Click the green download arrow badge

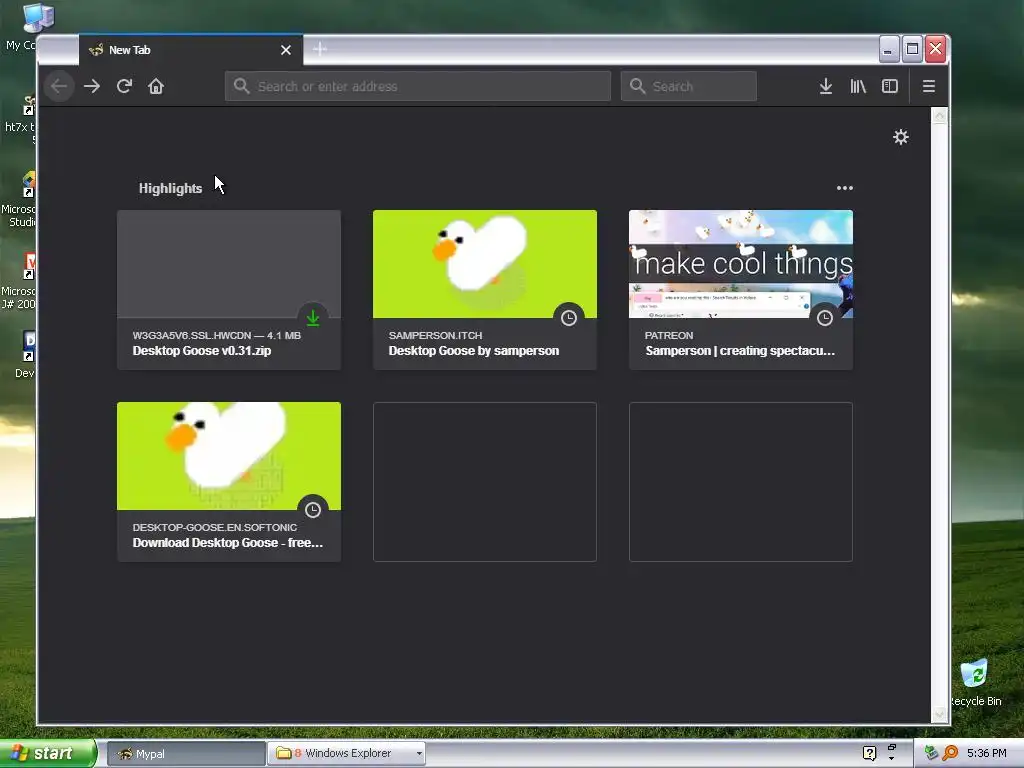[x=313, y=318]
